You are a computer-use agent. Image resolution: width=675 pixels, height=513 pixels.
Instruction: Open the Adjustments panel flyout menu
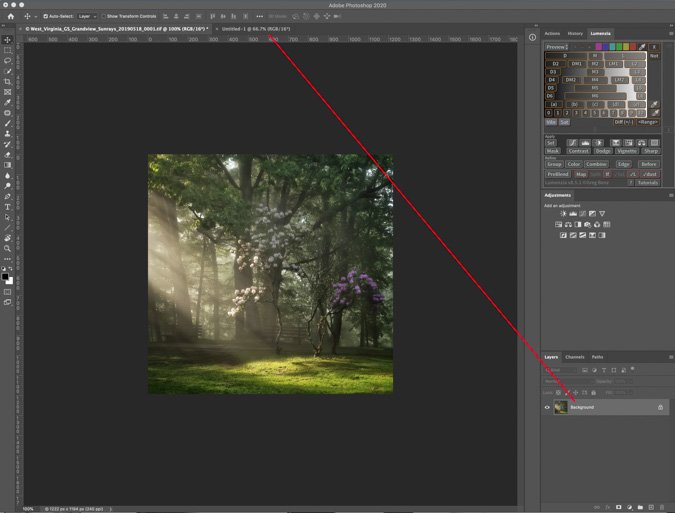(671, 195)
